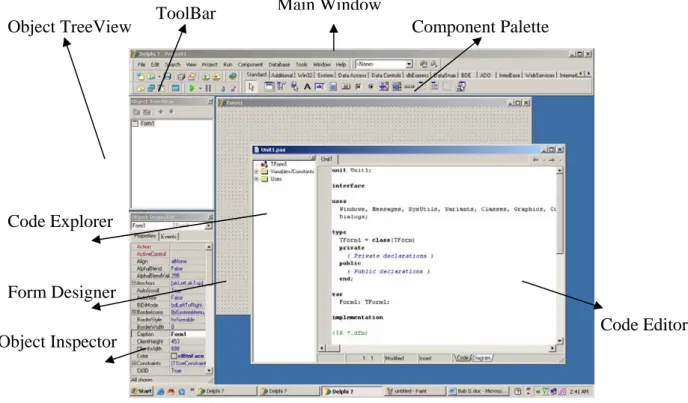This screenshot has height=403, width=688.
Task: Move item up in Object TreeView
Action: (x=161, y=112)
